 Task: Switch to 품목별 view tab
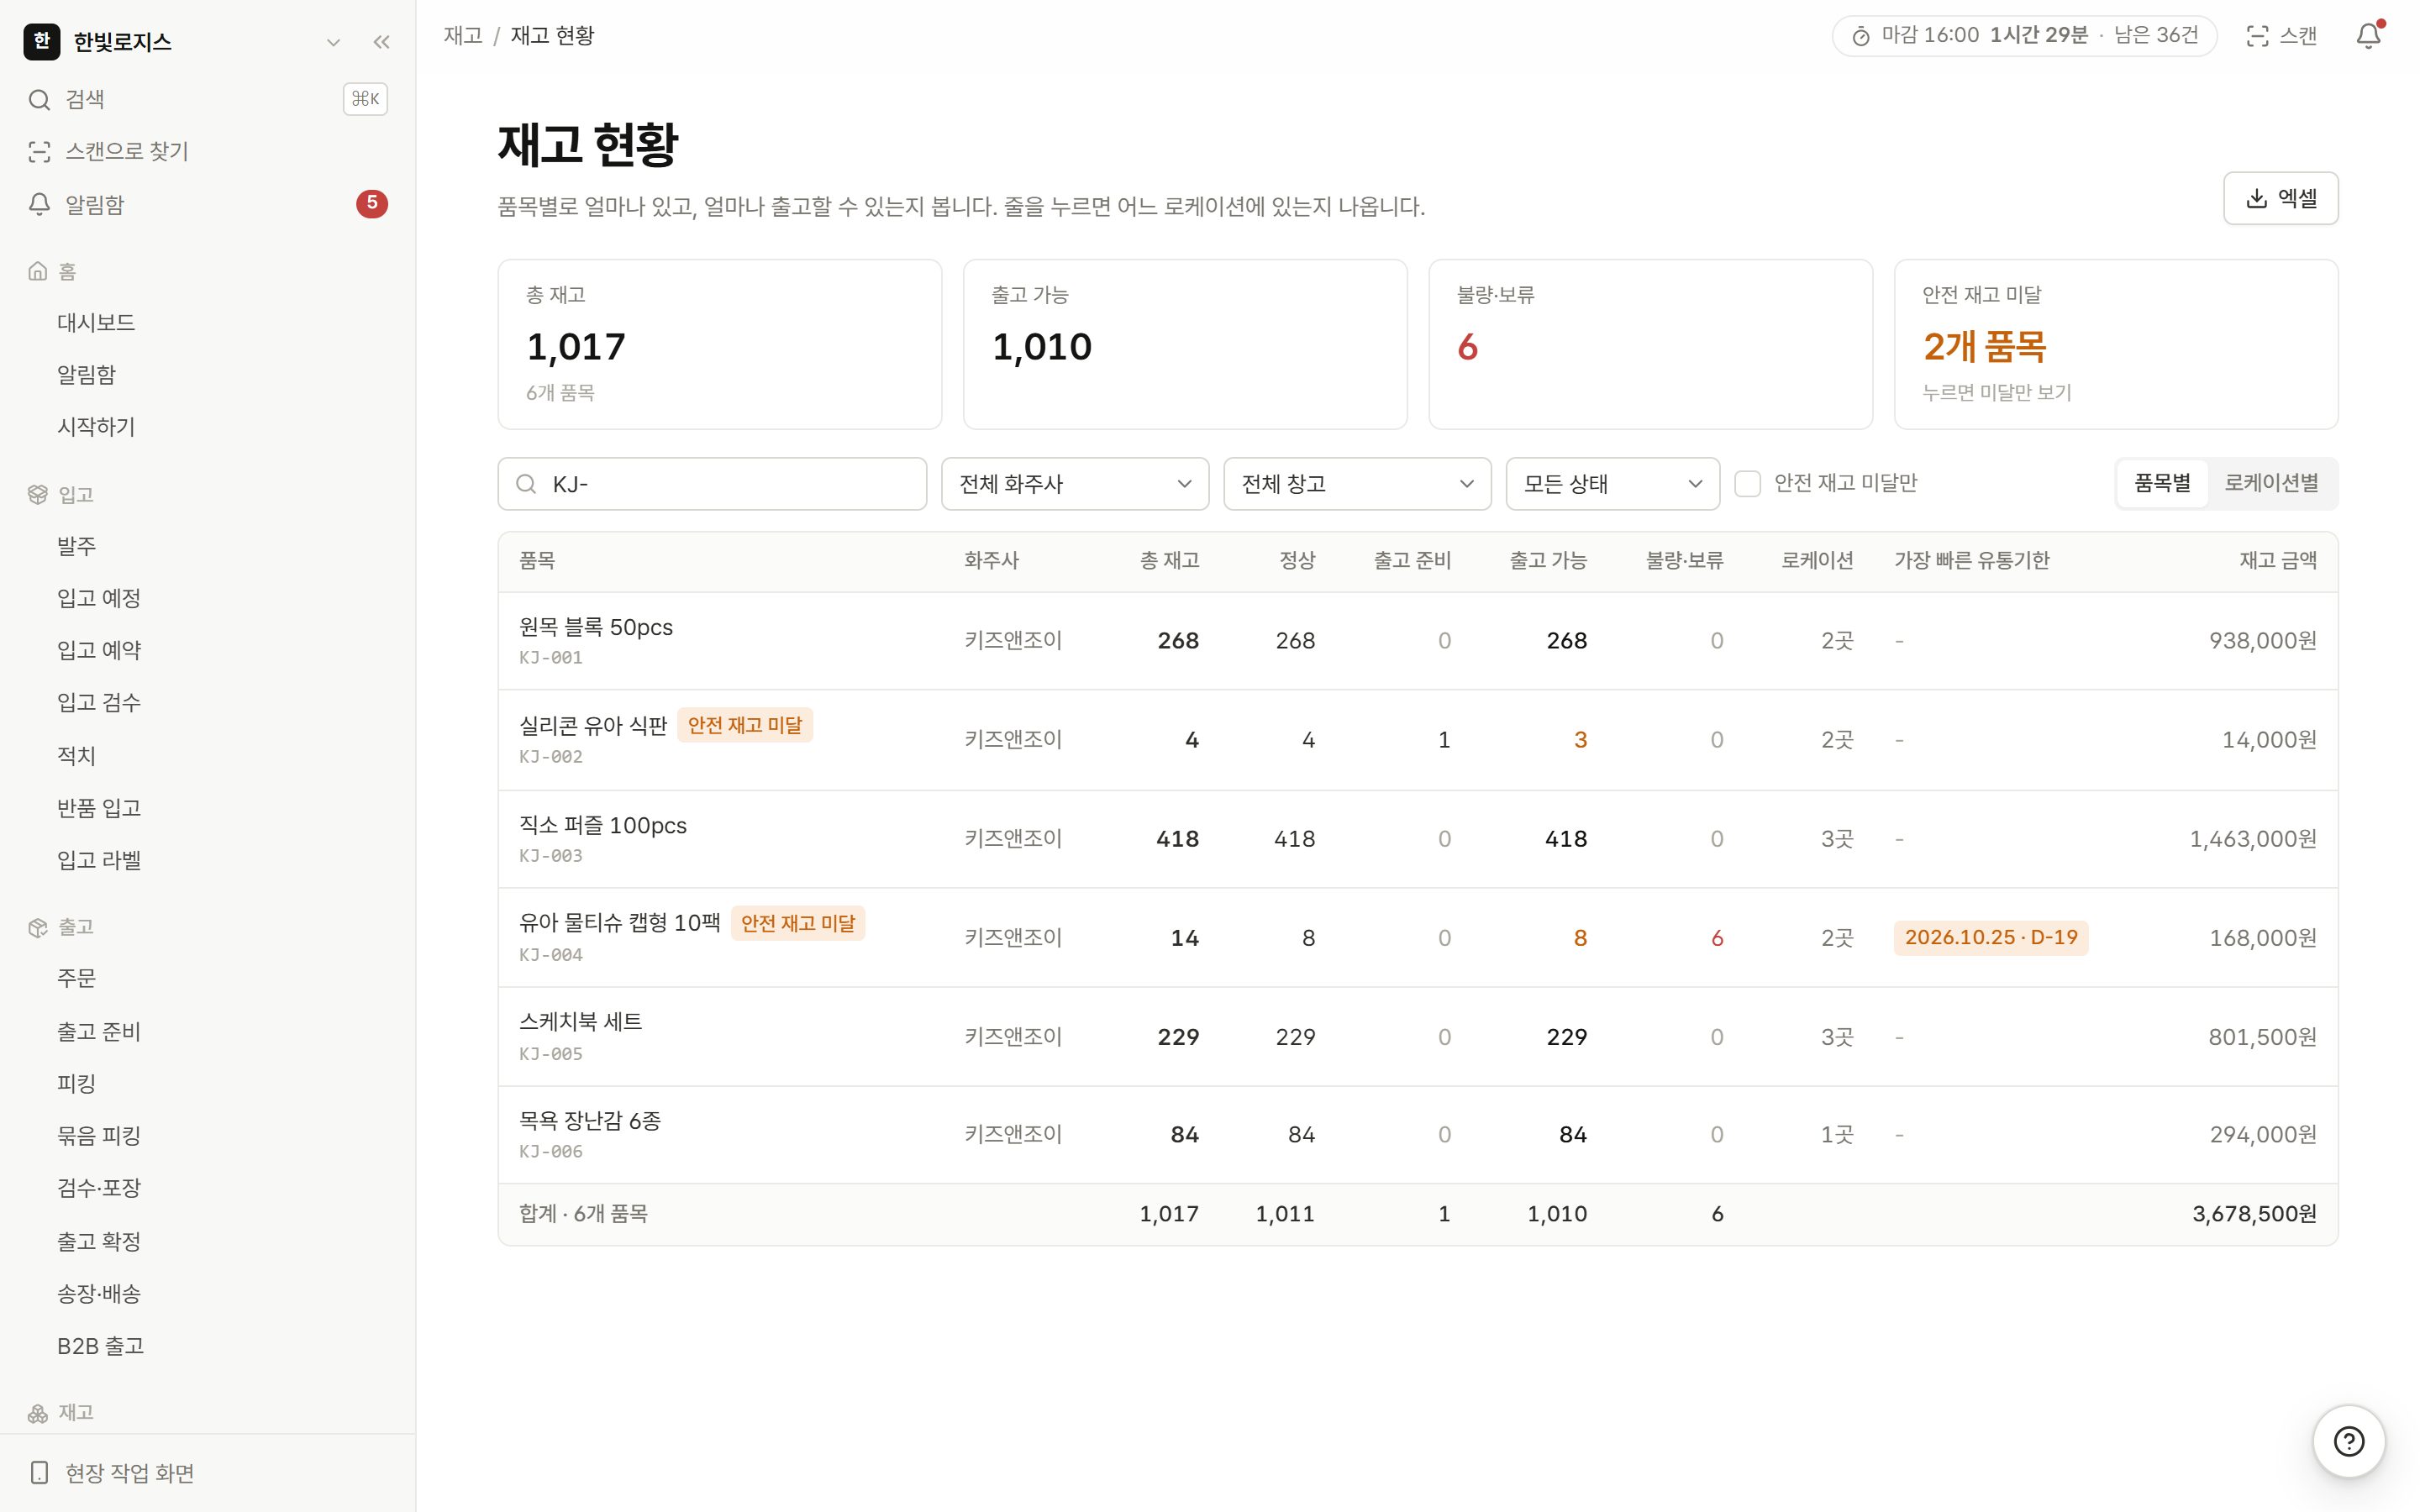coord(2162,483)
